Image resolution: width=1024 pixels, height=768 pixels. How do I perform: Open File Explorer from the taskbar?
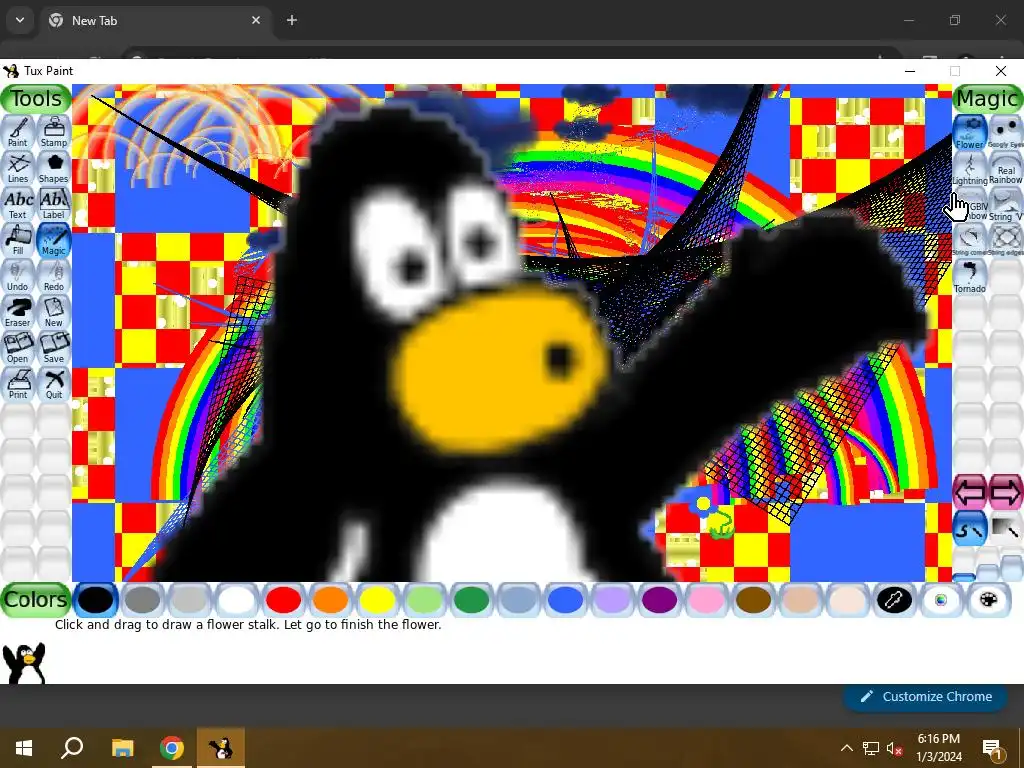[122, 748]
